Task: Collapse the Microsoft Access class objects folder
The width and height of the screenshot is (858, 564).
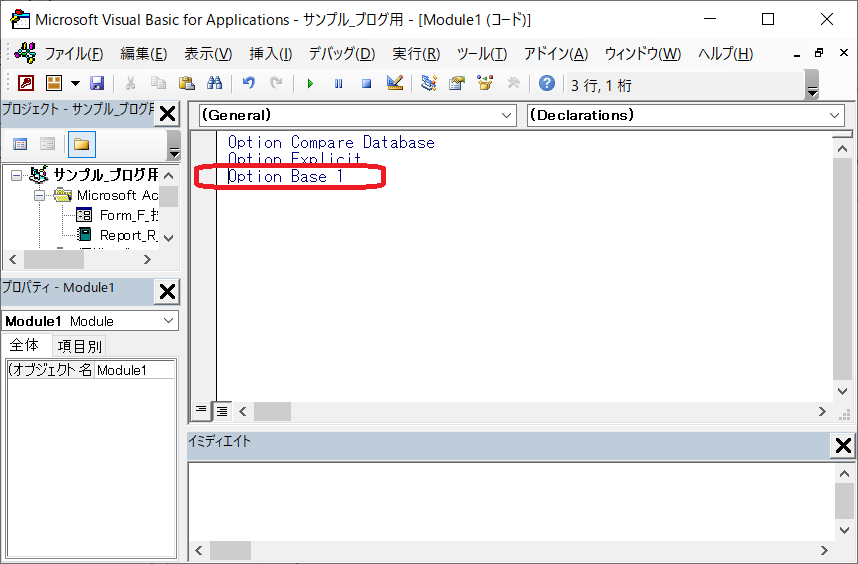Action: point(39,195)
